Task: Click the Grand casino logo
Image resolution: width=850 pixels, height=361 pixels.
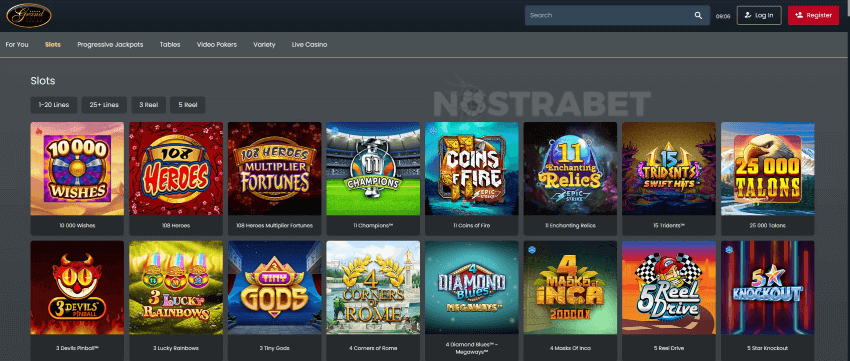Action: coord(29,15)
